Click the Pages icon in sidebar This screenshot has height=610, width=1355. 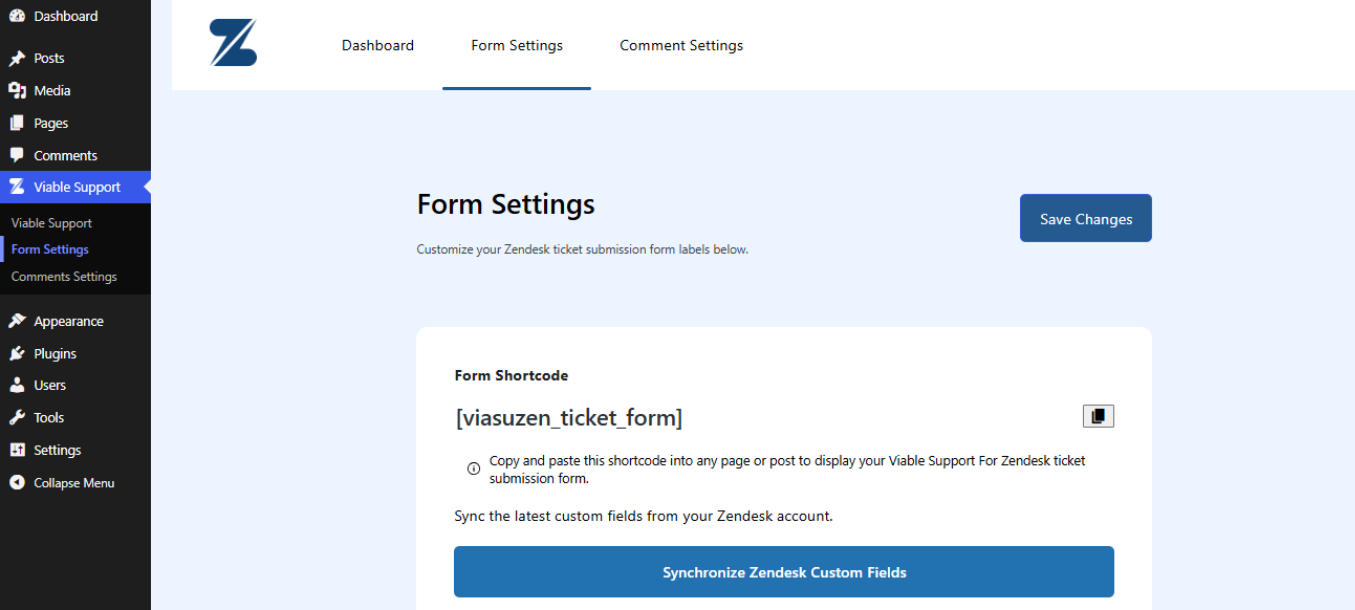tap(17, 123)
